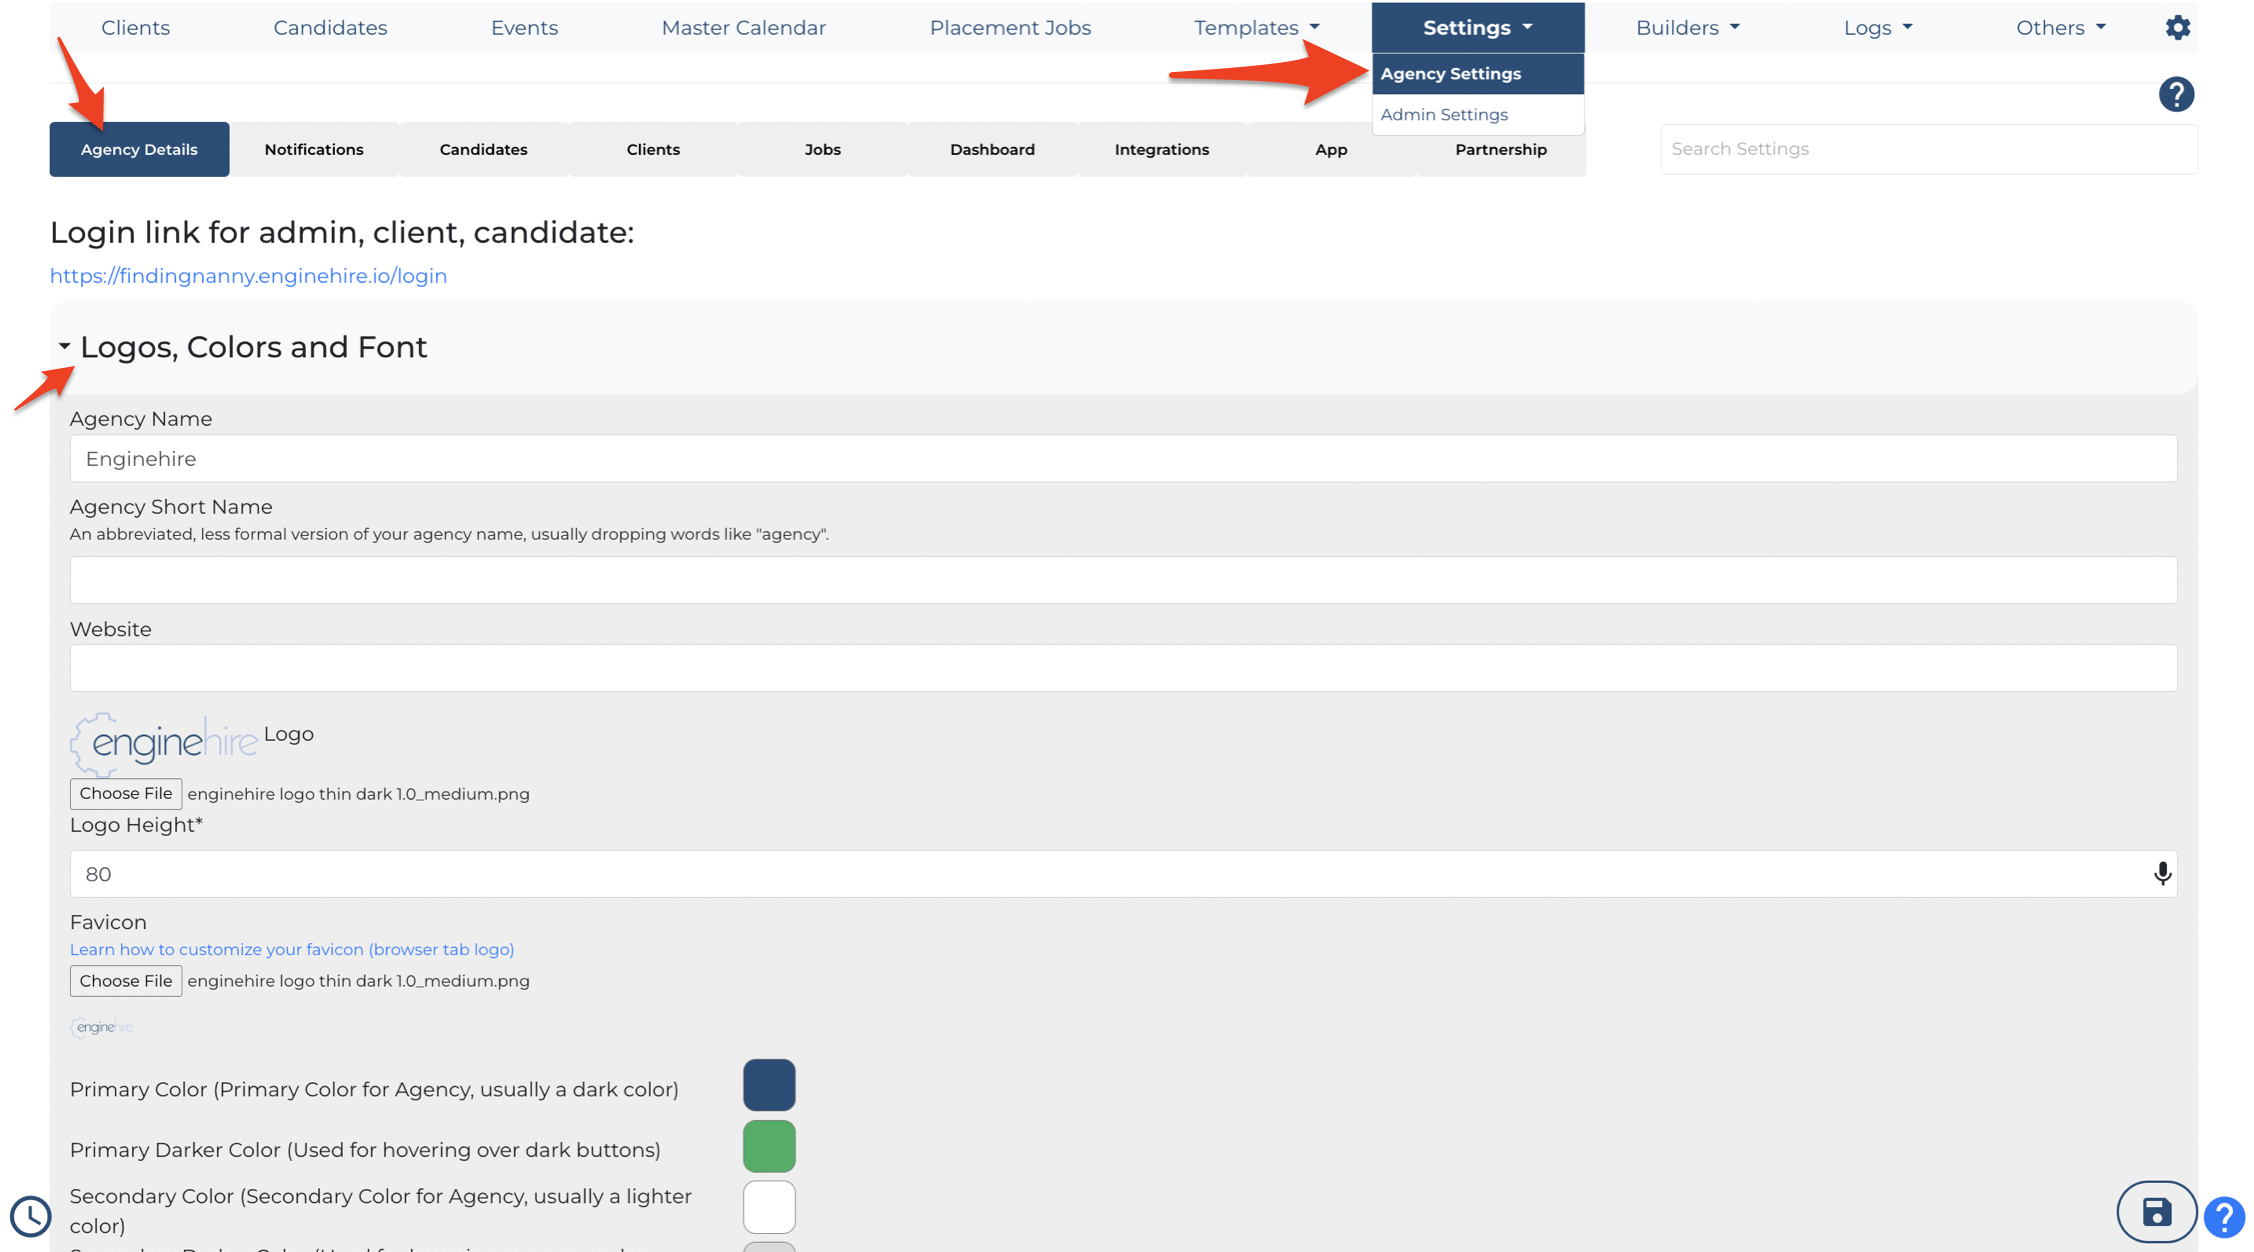The image size is (2254, 1252).
Task: Expand the Builders dropdown
Action: pyautogui.click(x=1687, y=27)
